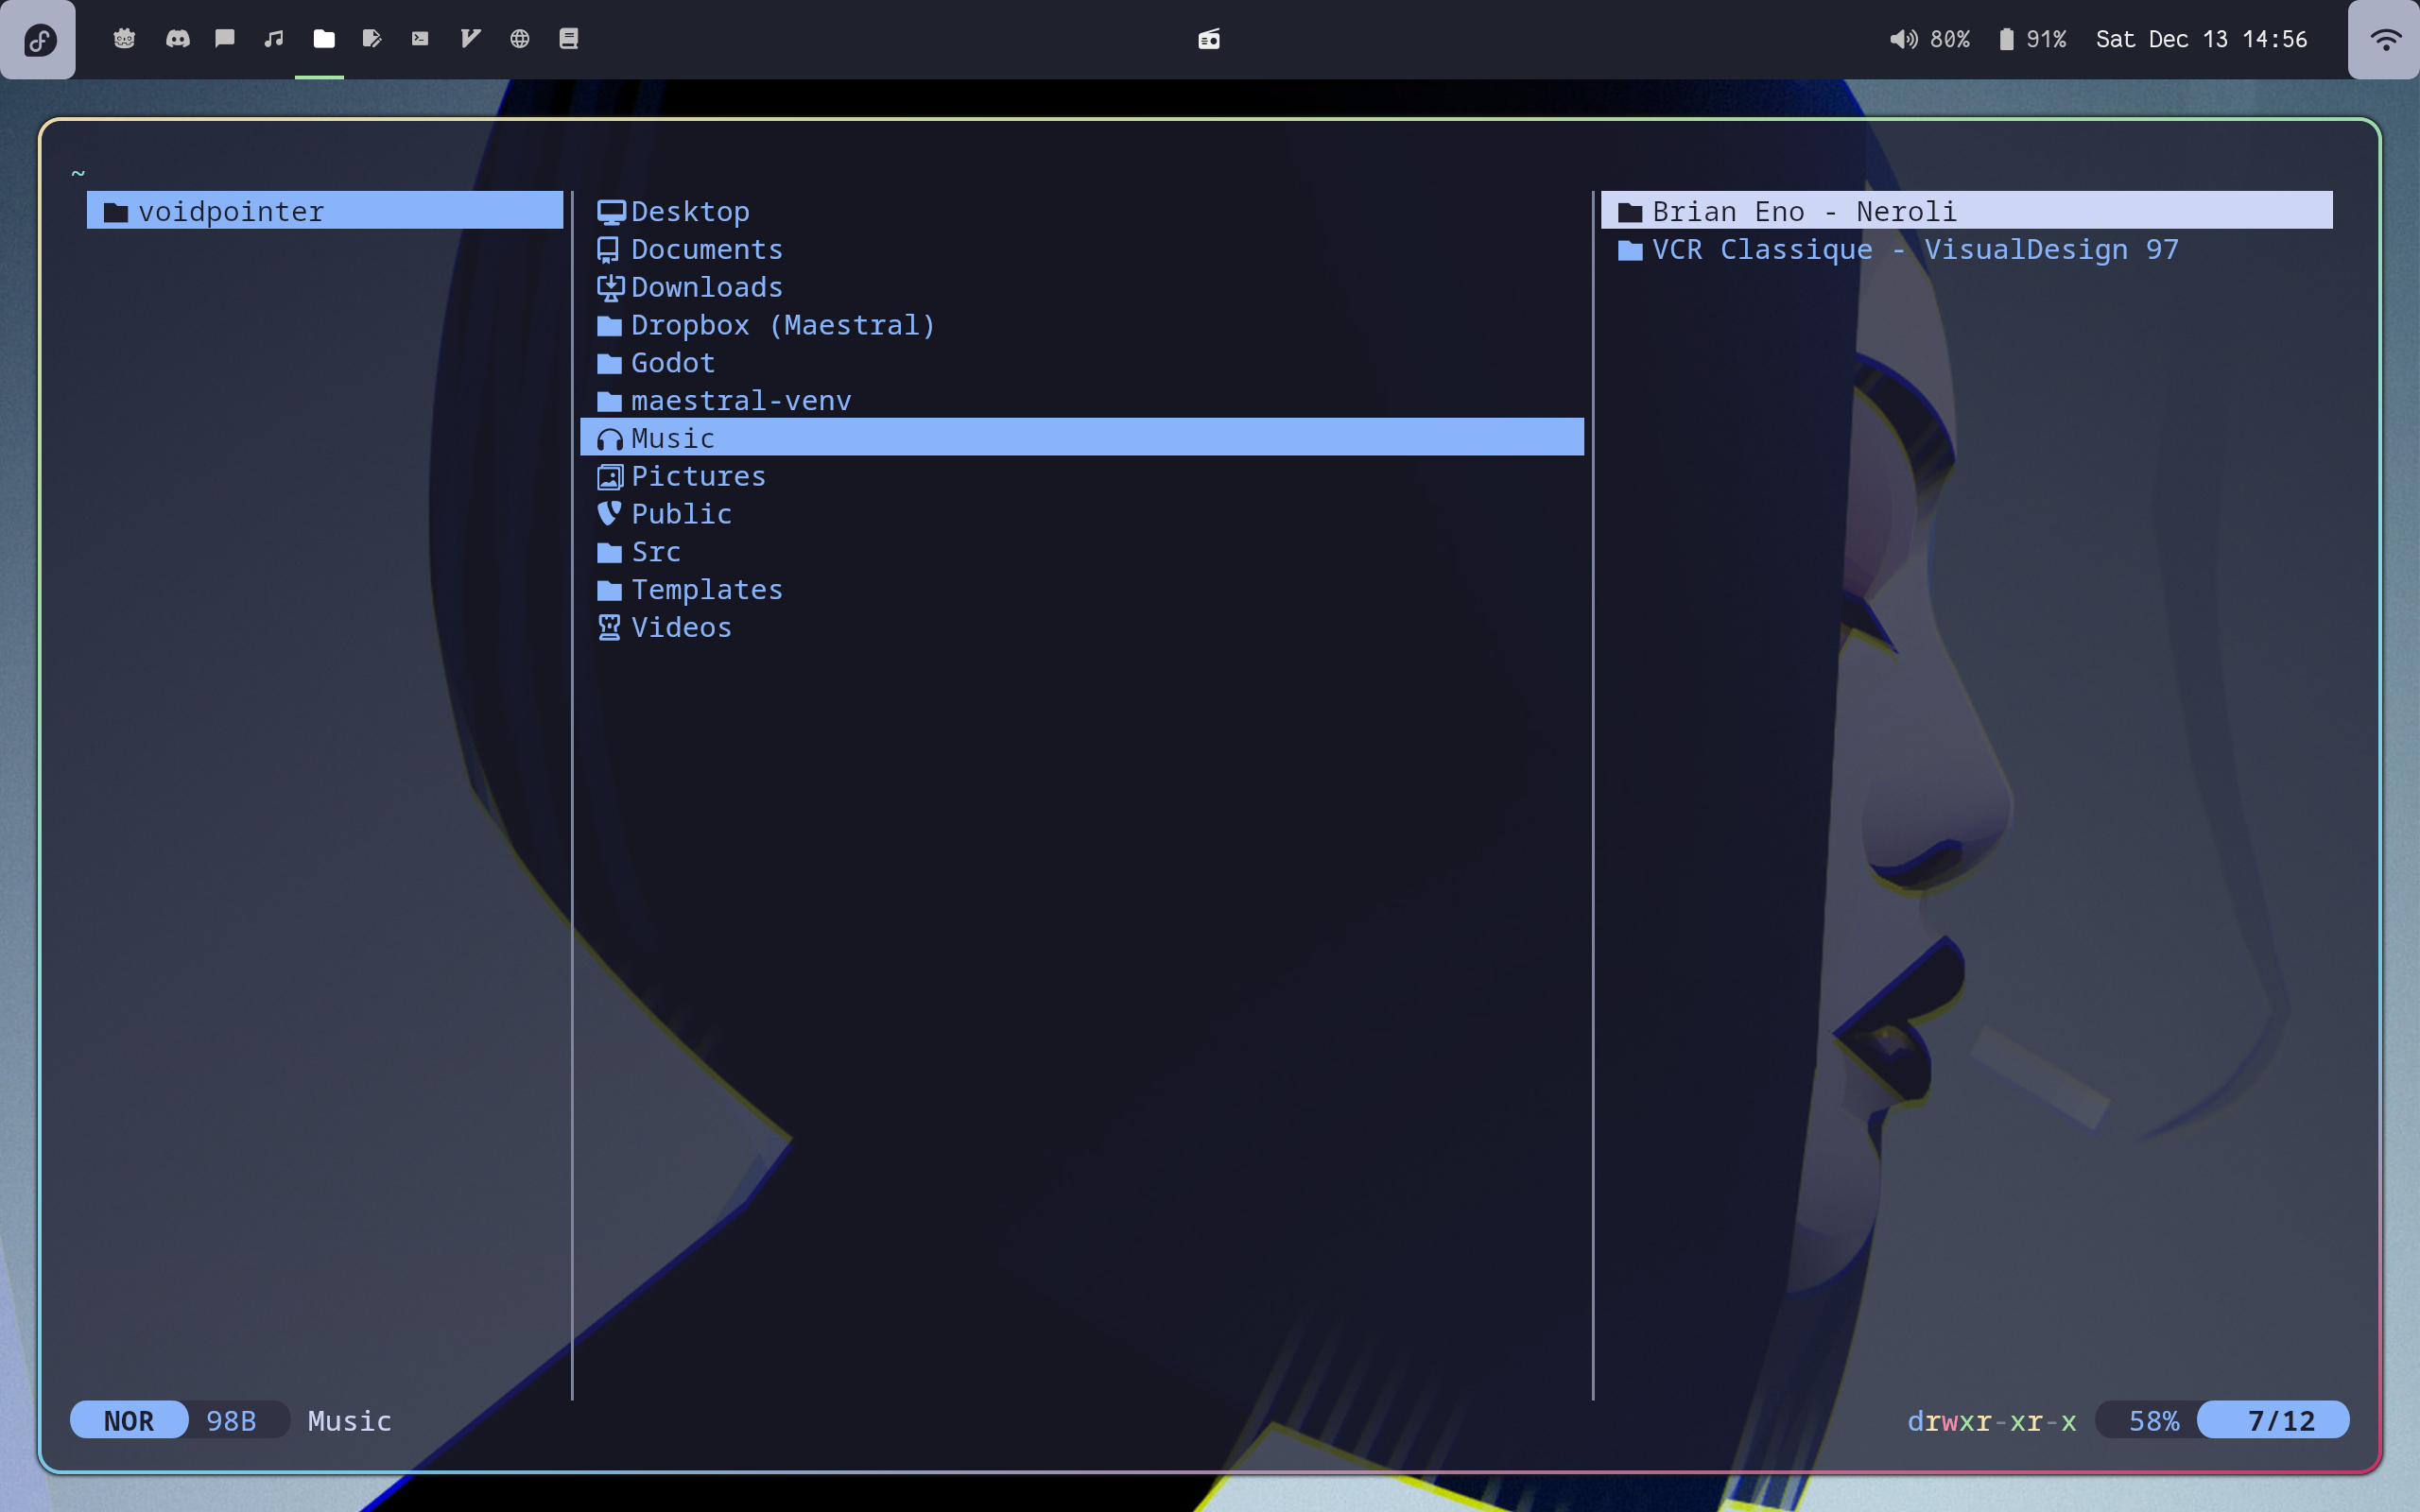The image size is (2420, 1512).
Task: Click the volume 80% indicator
Action: point(1929,40)
